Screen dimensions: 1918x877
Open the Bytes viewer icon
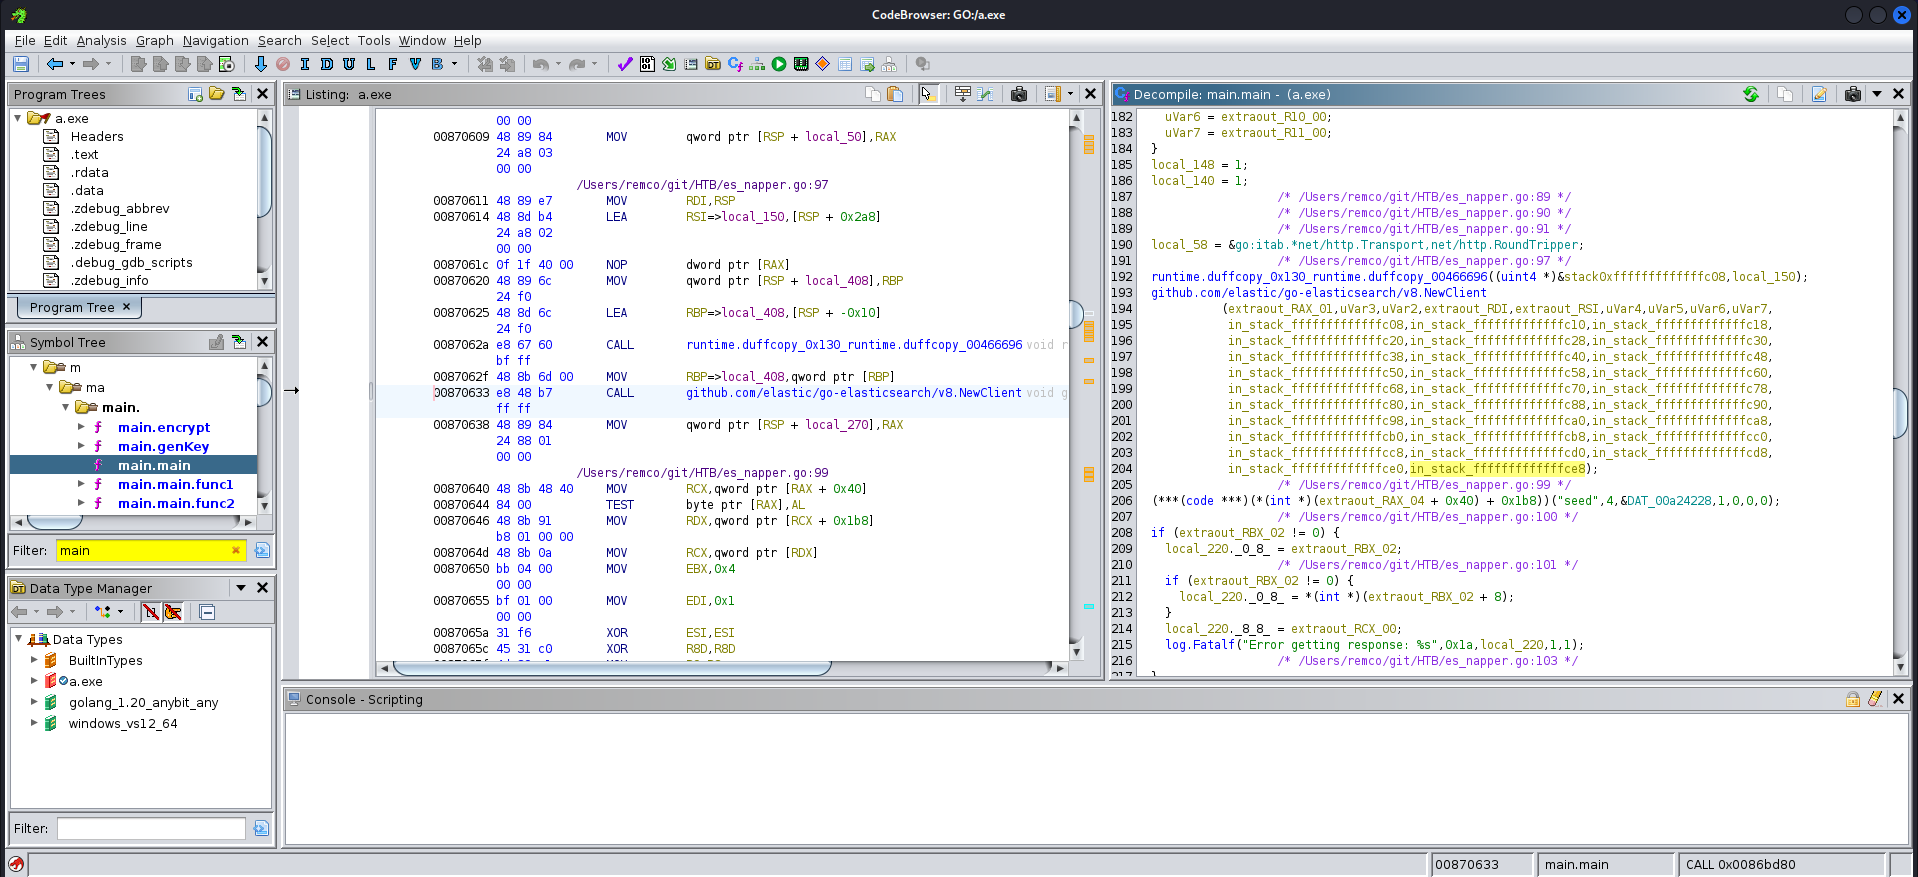click(x=647, y=64)
